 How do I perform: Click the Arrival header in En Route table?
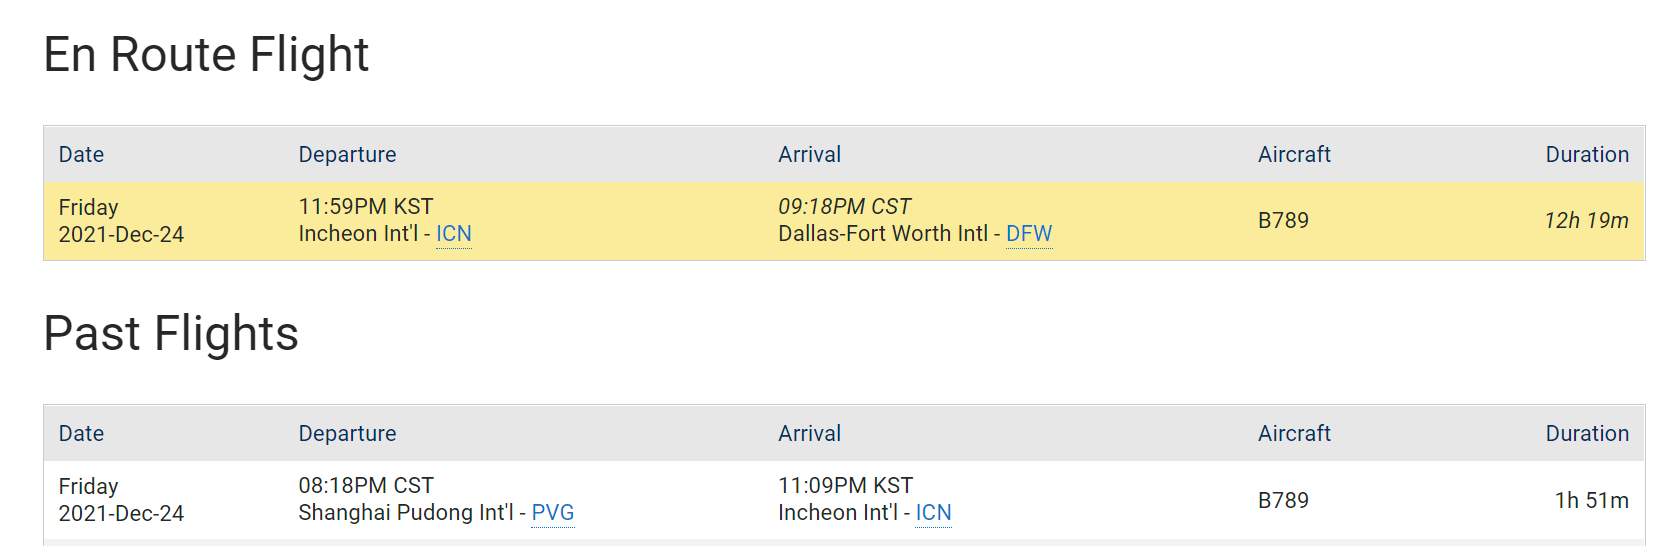coord(809,155)
